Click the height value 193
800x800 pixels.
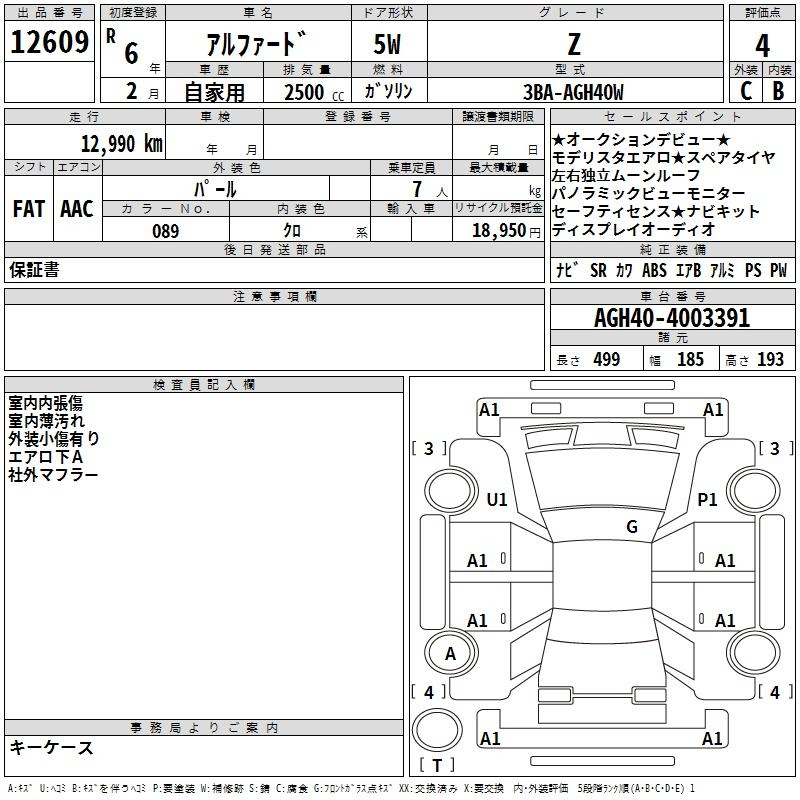770,359
